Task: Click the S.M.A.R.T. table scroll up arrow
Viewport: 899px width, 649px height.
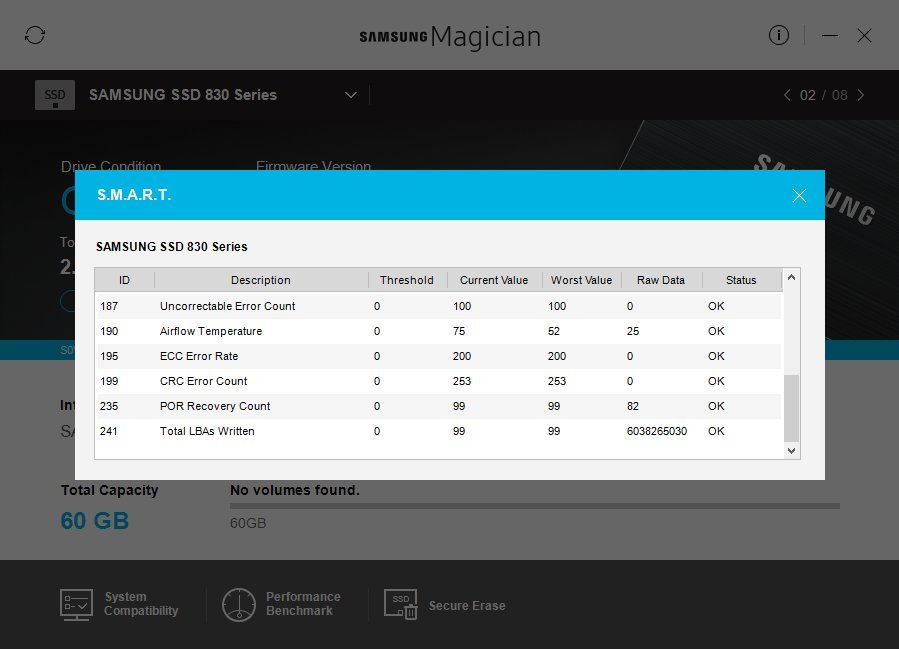Action: 791,277
